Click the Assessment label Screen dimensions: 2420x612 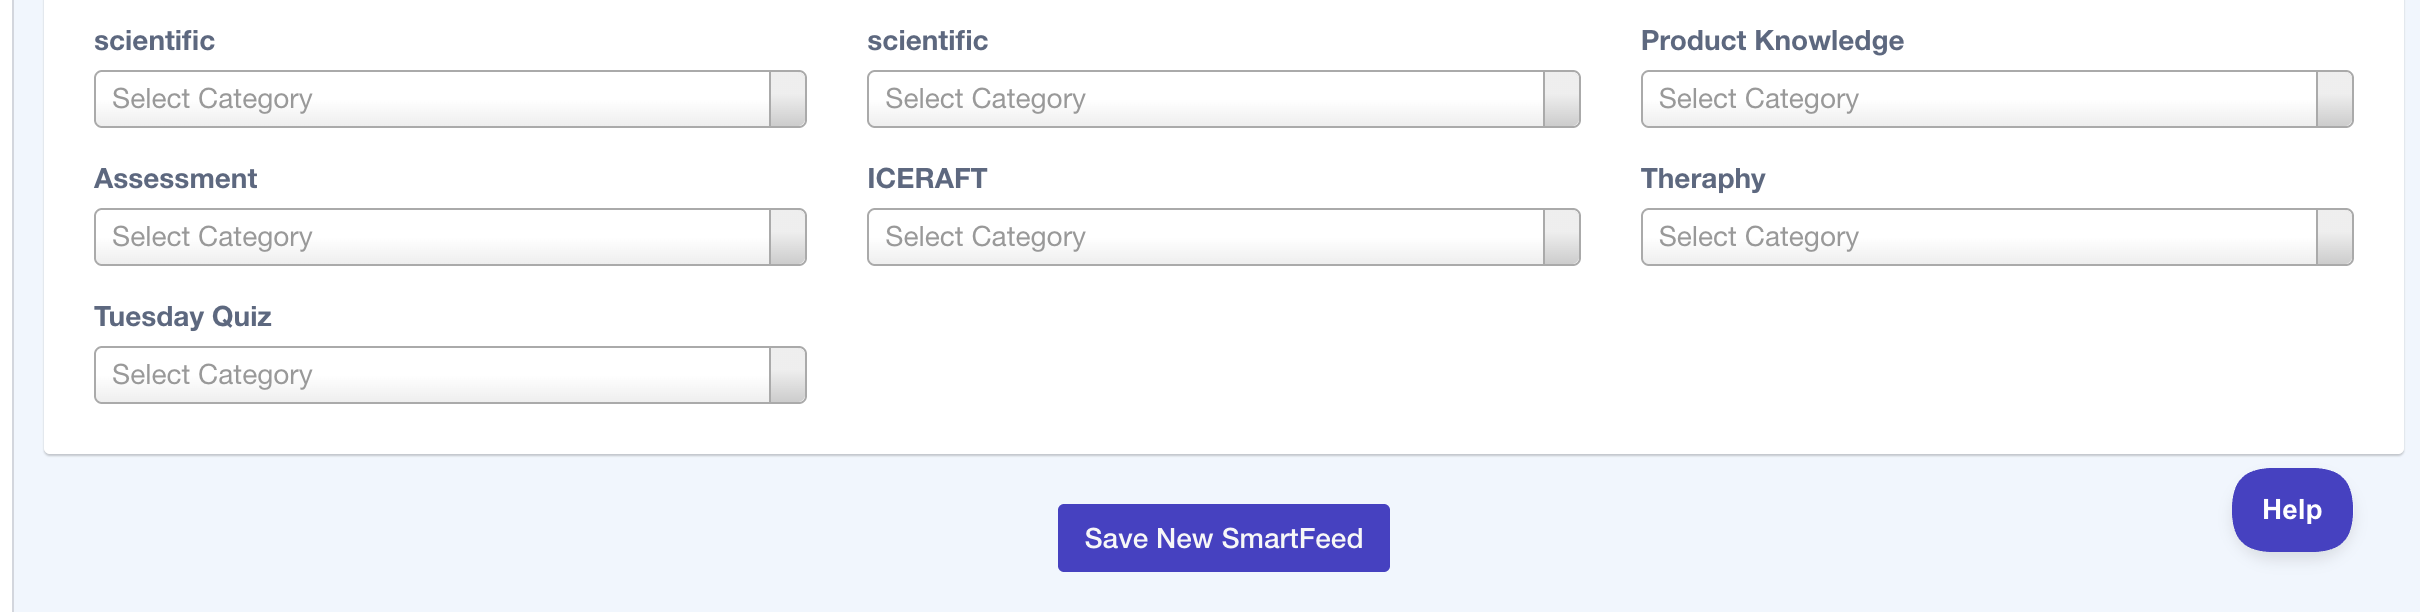click(176, 179)
